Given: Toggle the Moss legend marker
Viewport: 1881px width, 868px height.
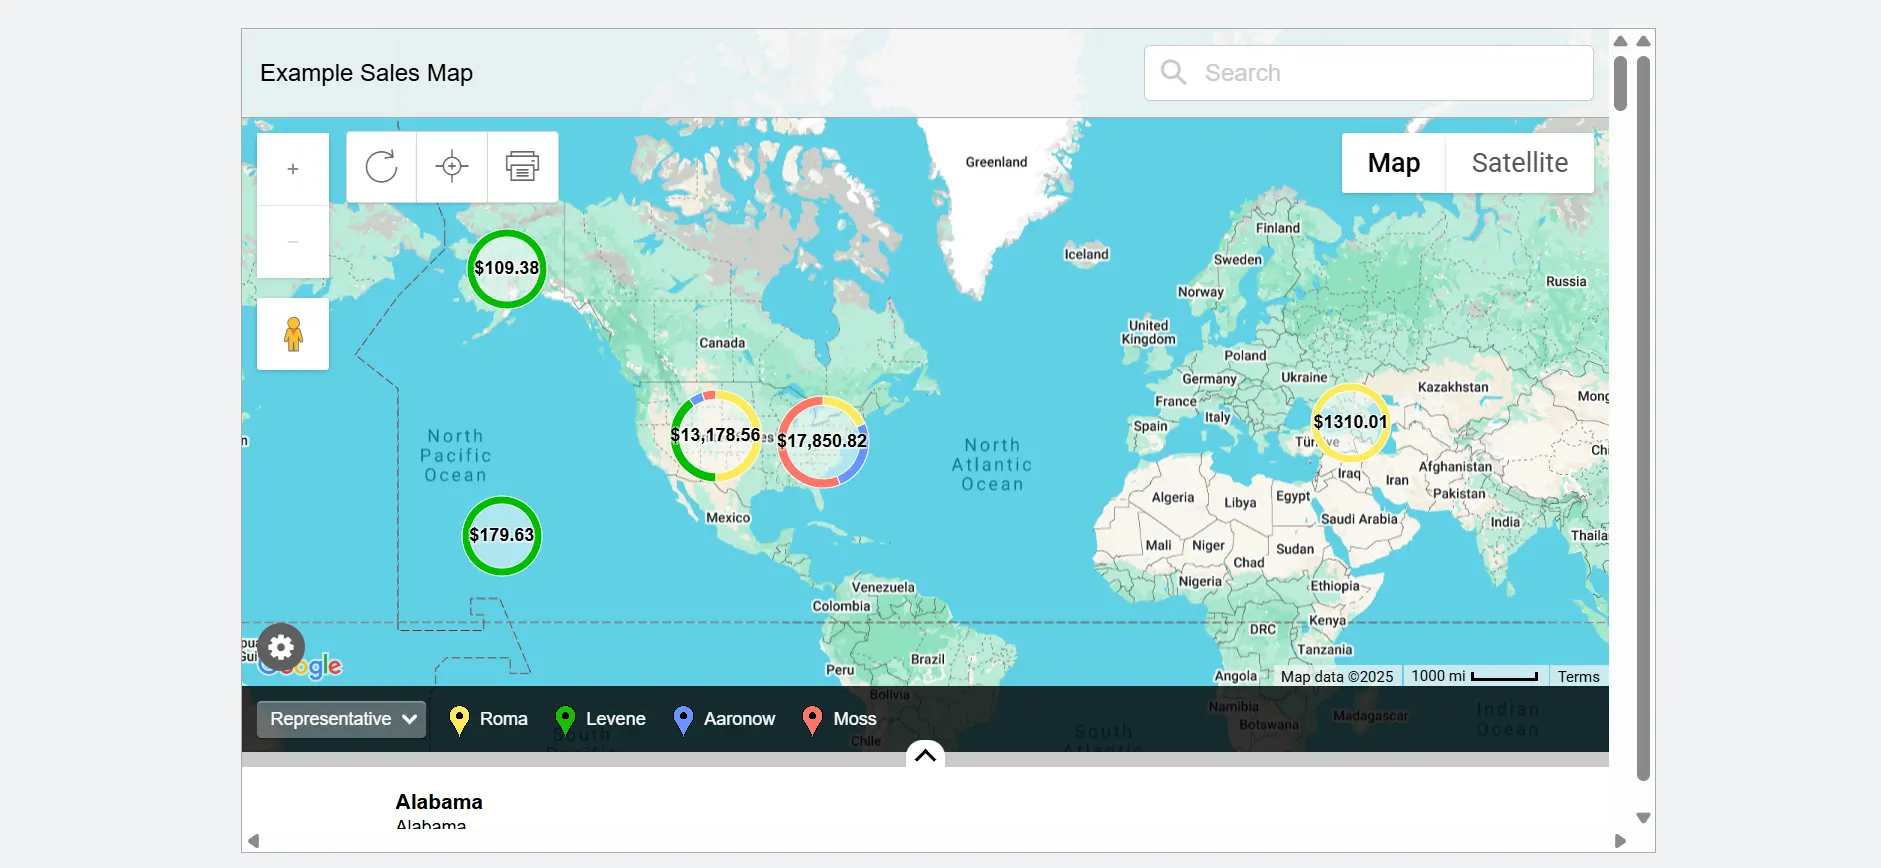Looking at the screenshot, I should click(813, 720).
